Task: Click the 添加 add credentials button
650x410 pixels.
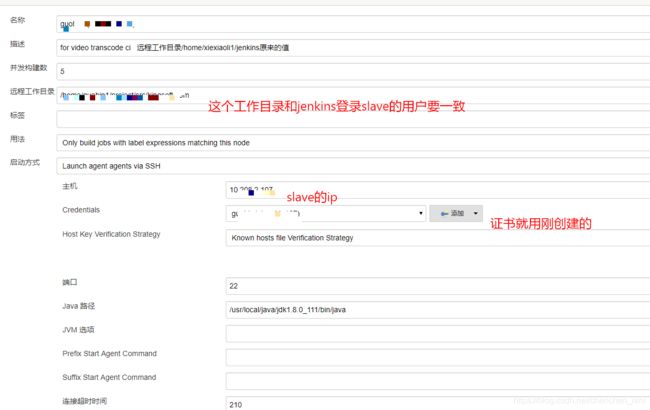Action: pos(457,214)
